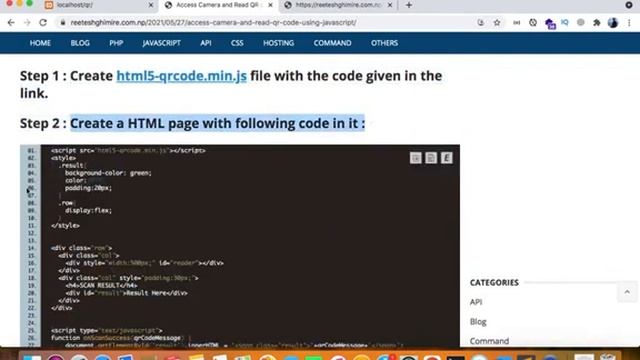This screenshot has width=640, height=360.
Task: Click the purple cloud extension icon
Action: click(x=550, y=24)
